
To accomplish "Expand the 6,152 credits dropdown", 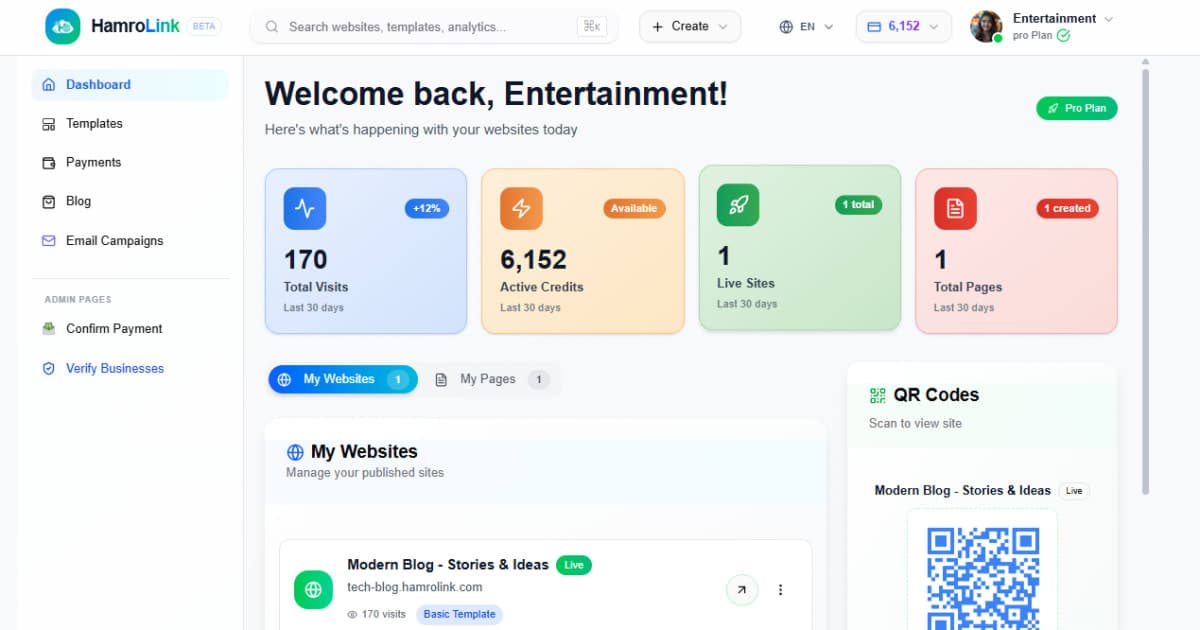I will pyautogui.click(x=904, y=27).
